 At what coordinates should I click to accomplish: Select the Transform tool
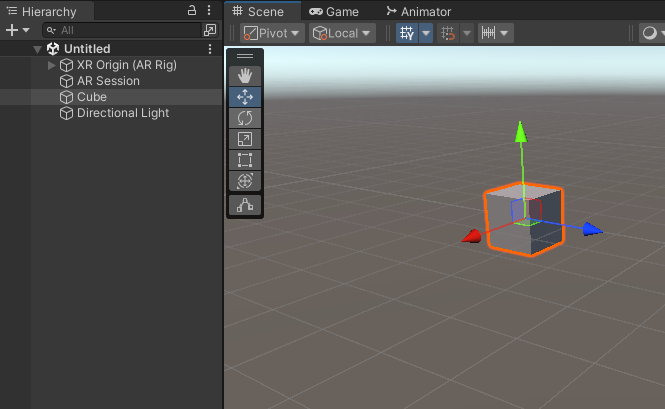pyautogui.click(x=245, y=181)
